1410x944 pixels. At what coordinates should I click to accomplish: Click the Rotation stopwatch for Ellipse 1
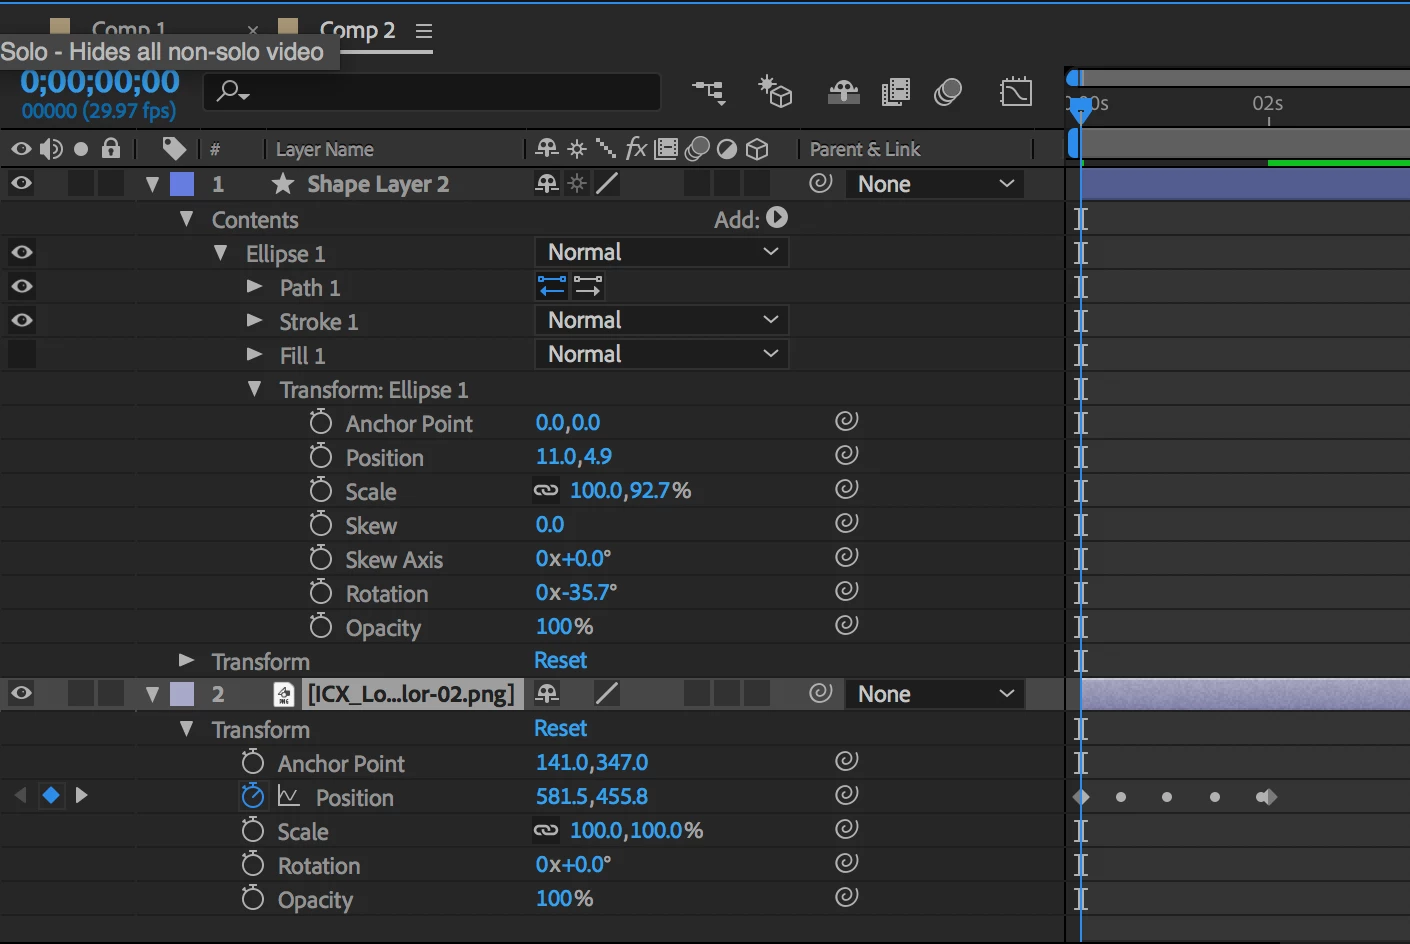click(x=320, y=592)
